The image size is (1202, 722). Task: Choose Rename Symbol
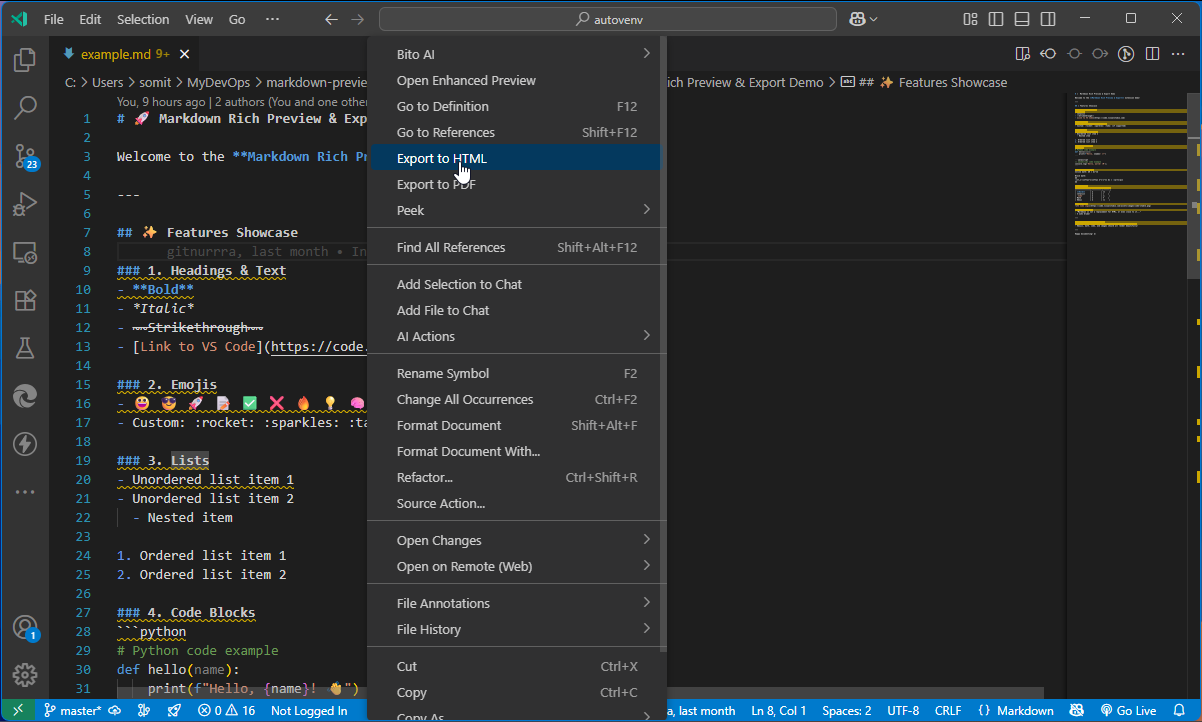click(515, 373)
